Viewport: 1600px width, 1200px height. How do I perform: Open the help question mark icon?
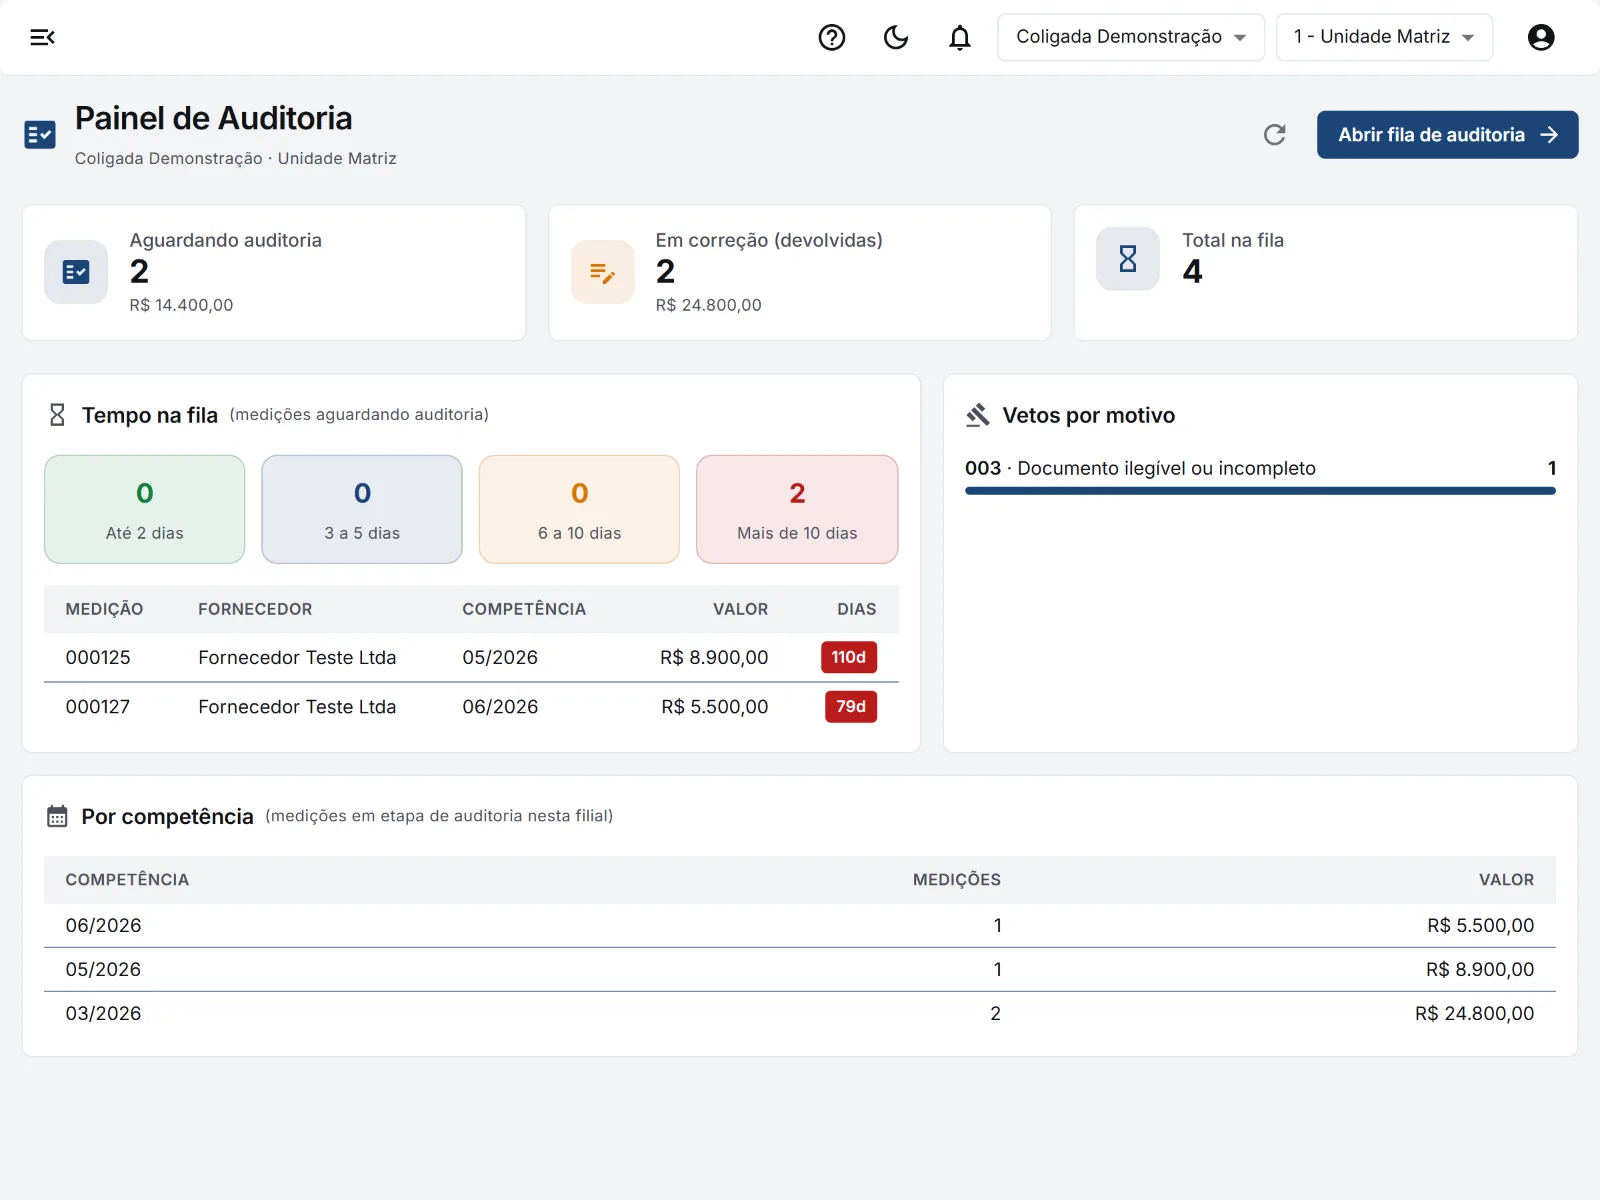click(832, 37)
